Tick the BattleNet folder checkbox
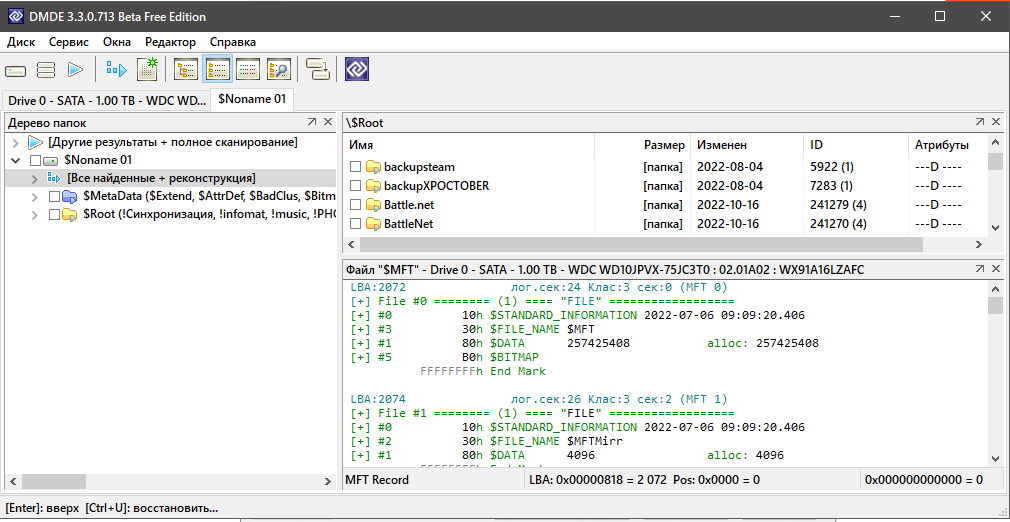1010x522 pixels. (355, 224)
